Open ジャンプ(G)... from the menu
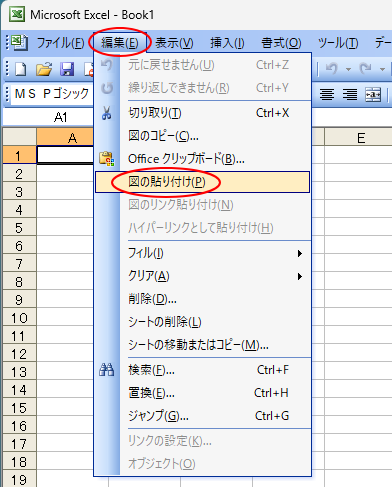The height and width of the screenshot is (487, 392). (202, 416)
